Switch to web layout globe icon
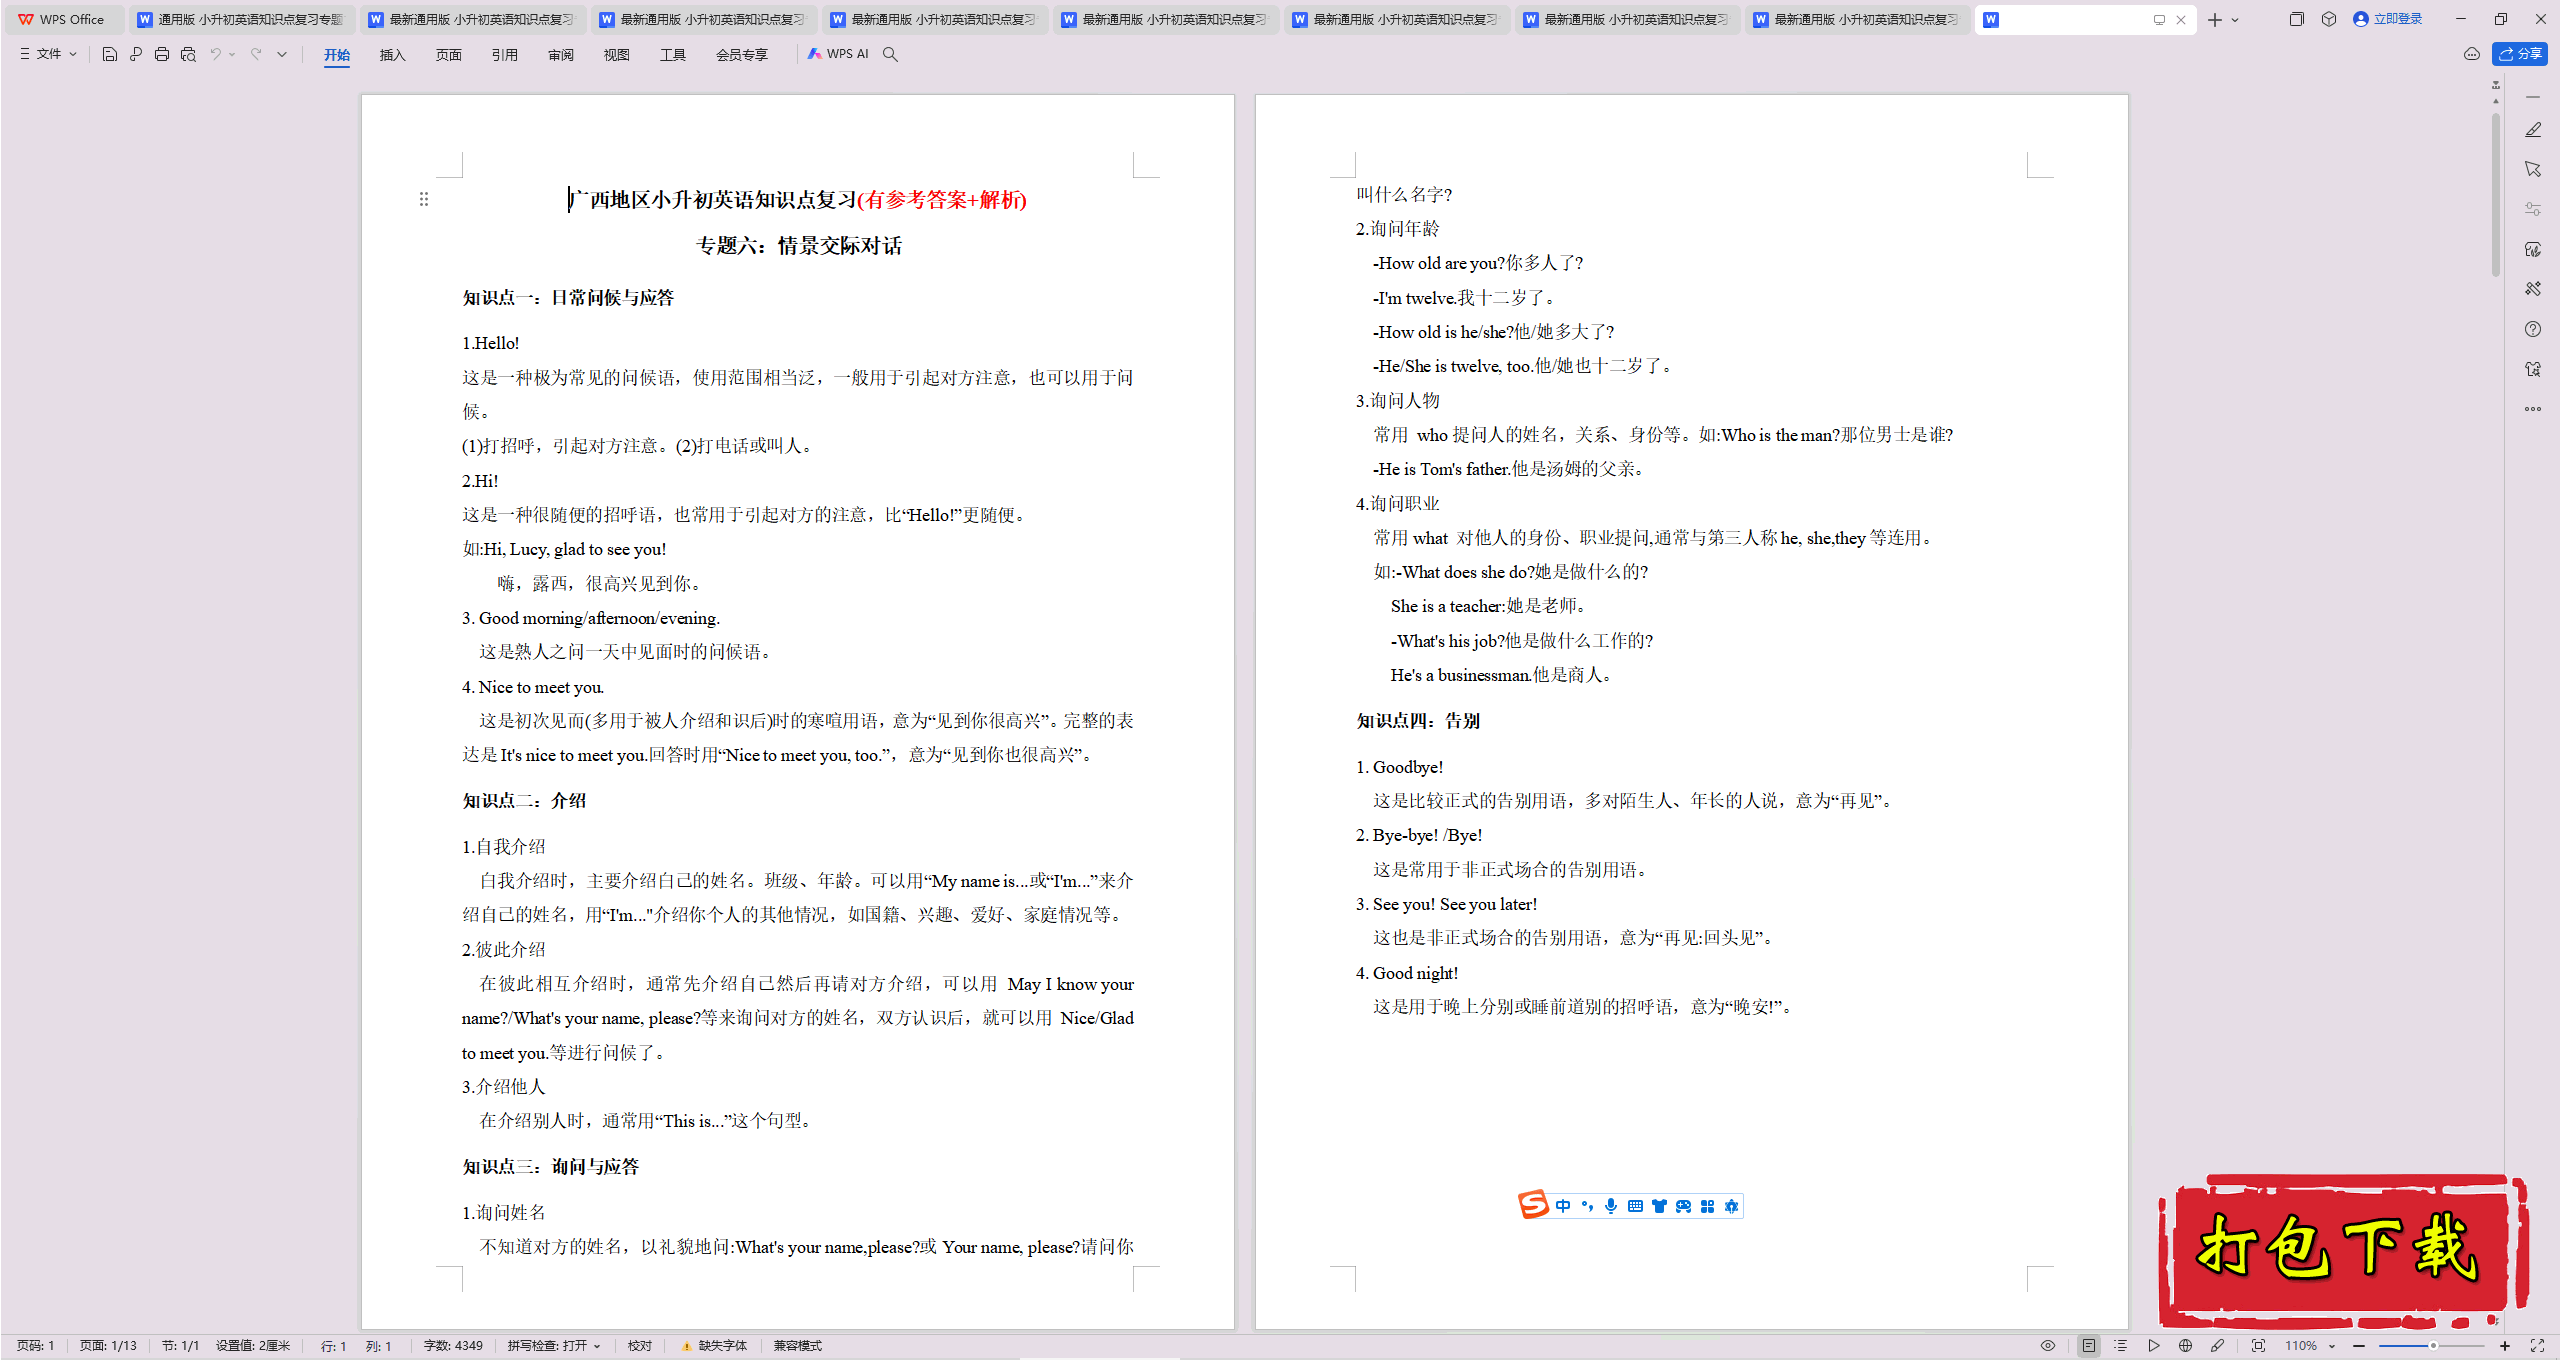 (x=2185, y=1346)
